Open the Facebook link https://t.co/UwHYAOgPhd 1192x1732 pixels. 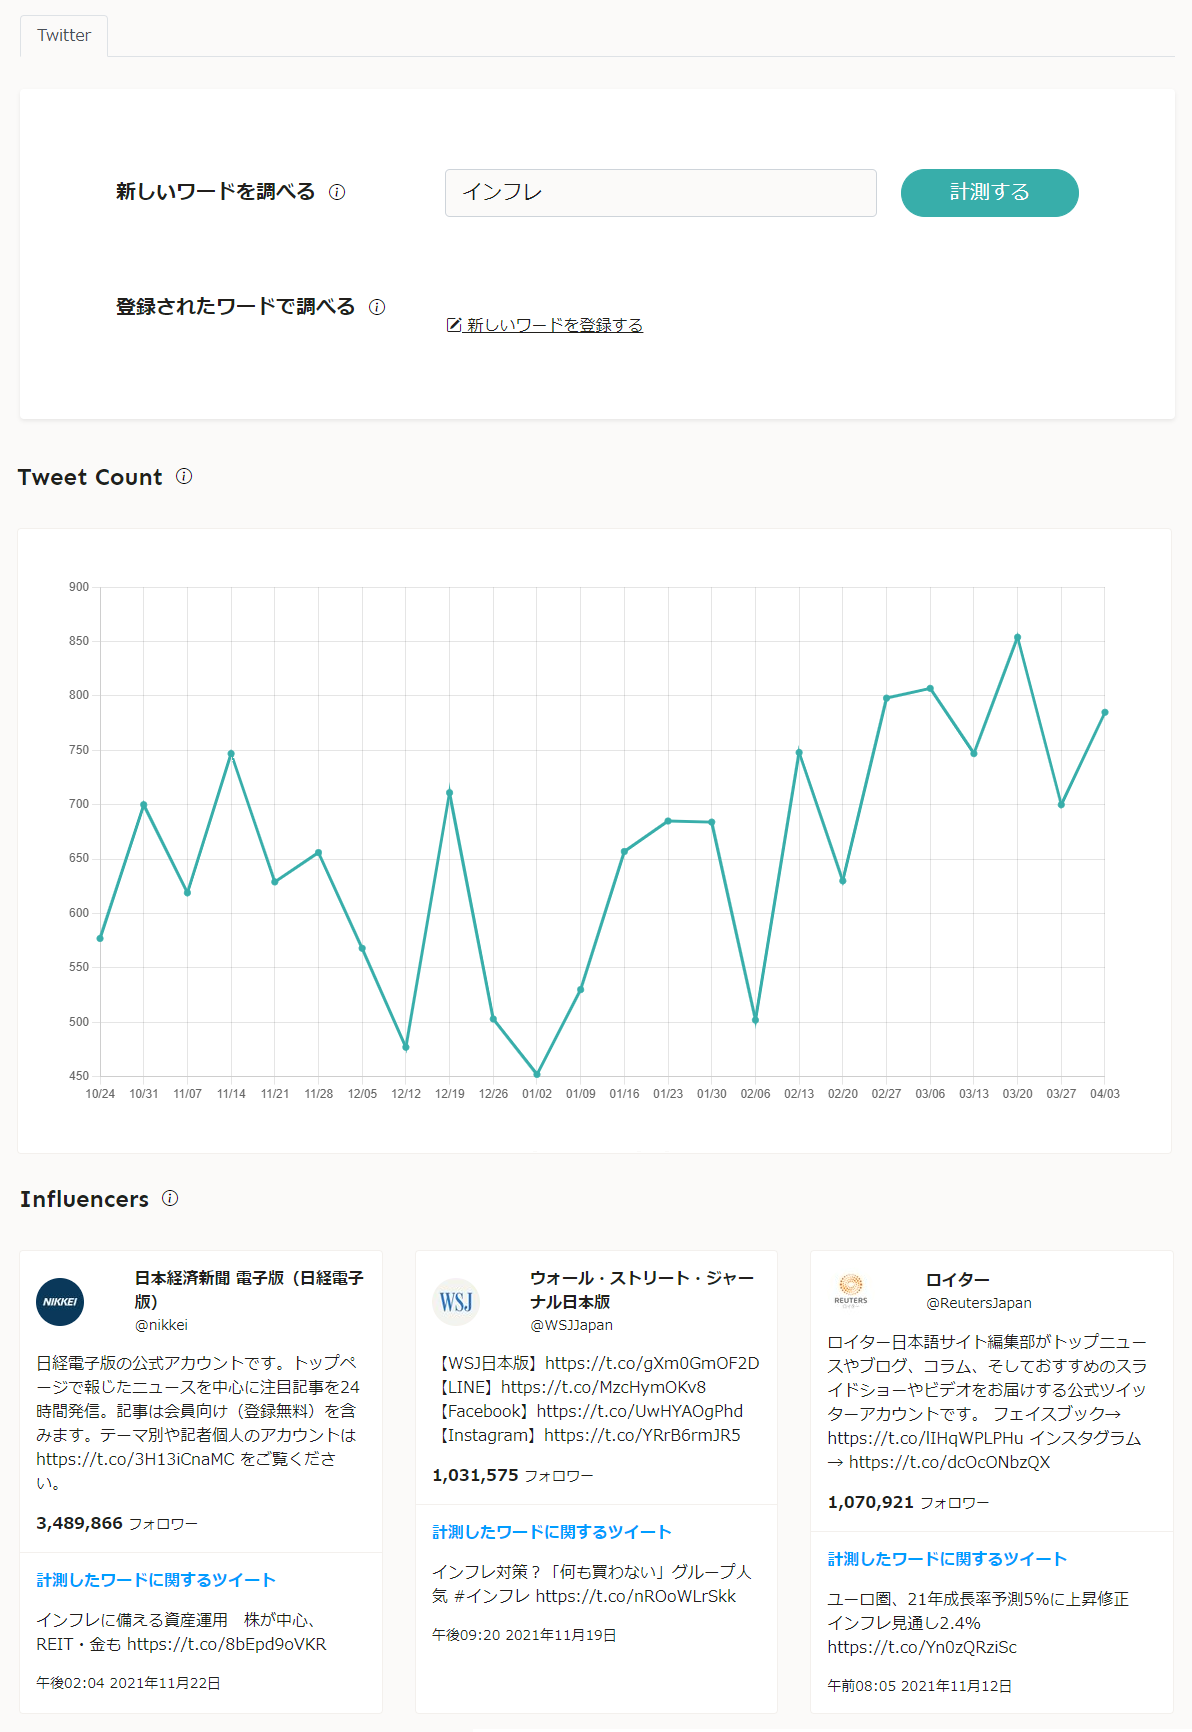640,1411
